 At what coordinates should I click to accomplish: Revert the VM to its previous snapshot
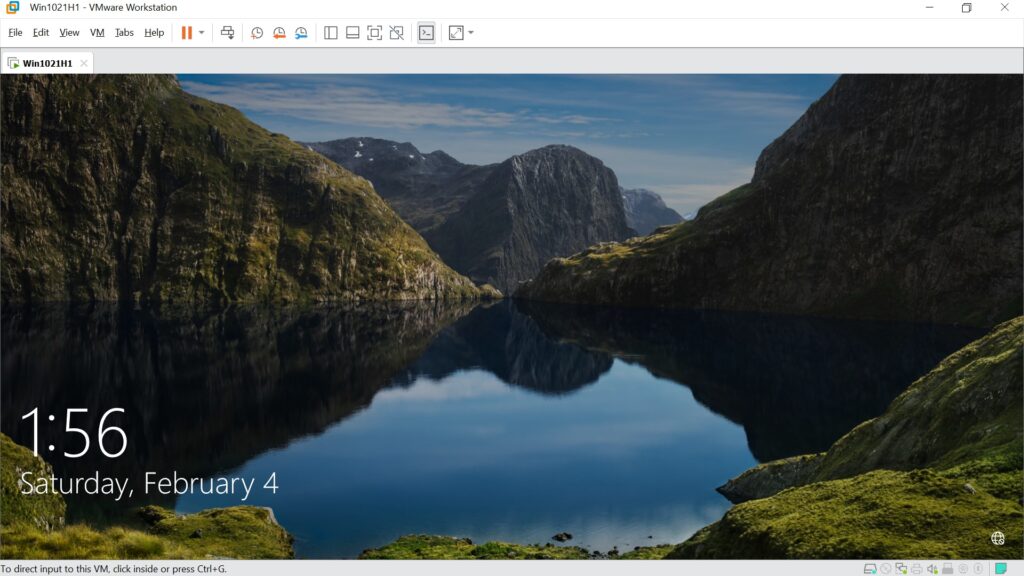point(279,33)
